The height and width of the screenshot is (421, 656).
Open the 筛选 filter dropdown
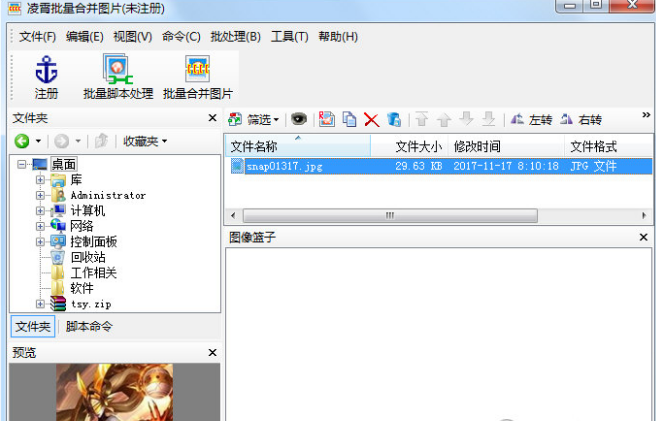[x=254, y=120]
